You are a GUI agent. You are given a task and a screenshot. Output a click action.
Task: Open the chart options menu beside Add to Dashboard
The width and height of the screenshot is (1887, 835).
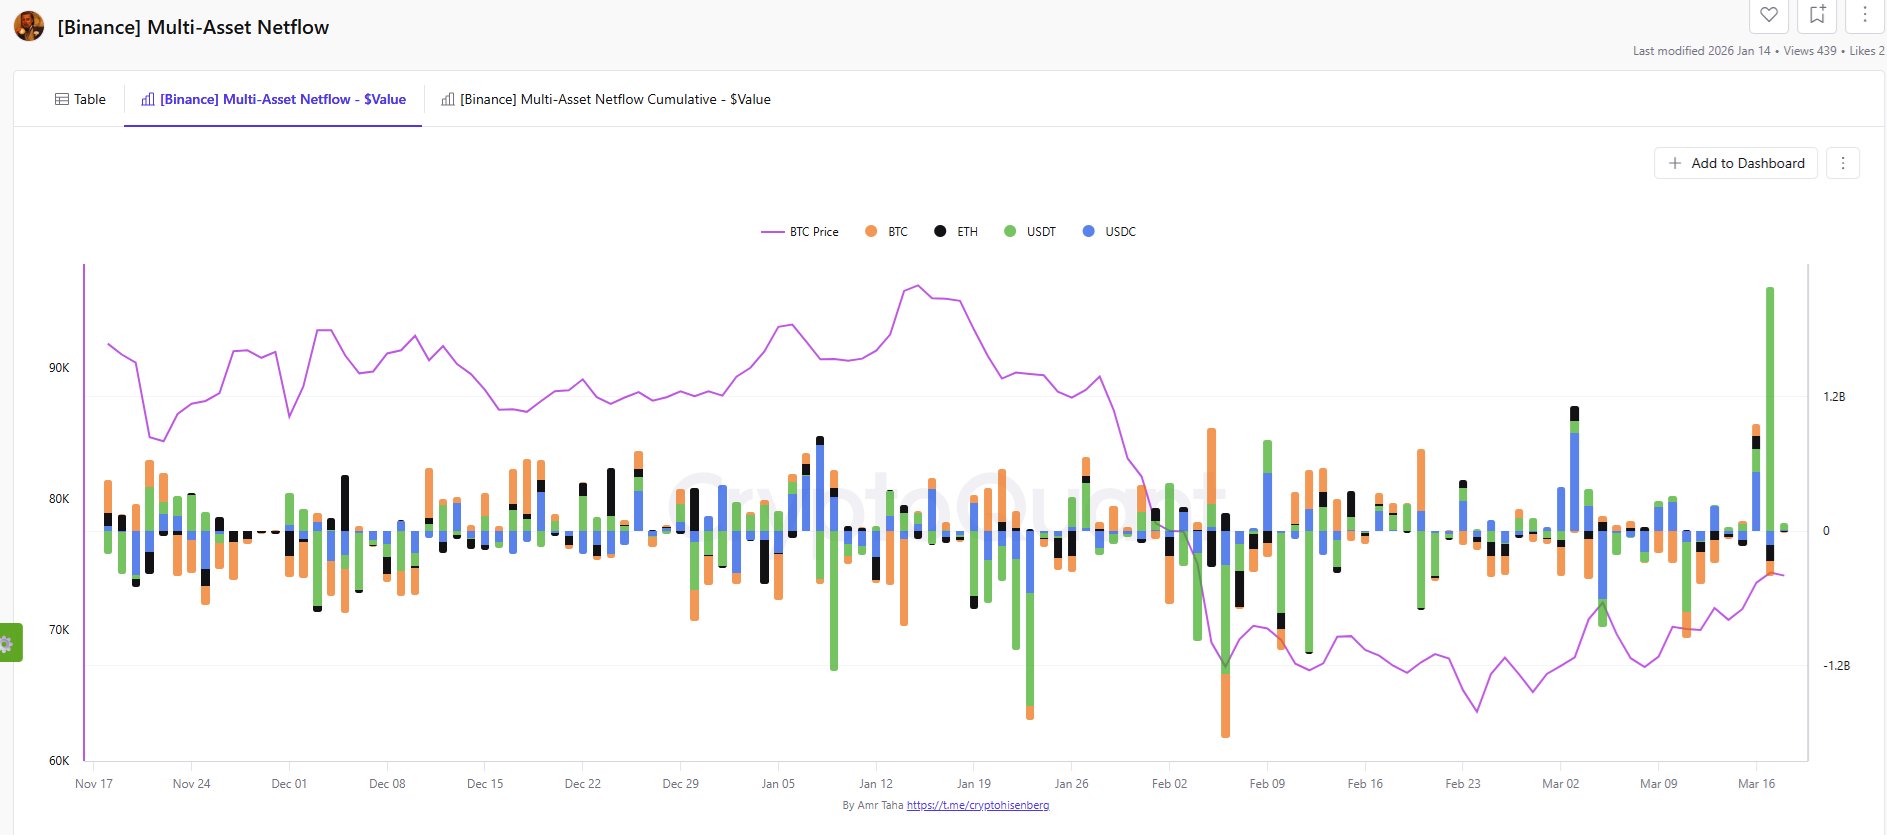[1842, 163]
